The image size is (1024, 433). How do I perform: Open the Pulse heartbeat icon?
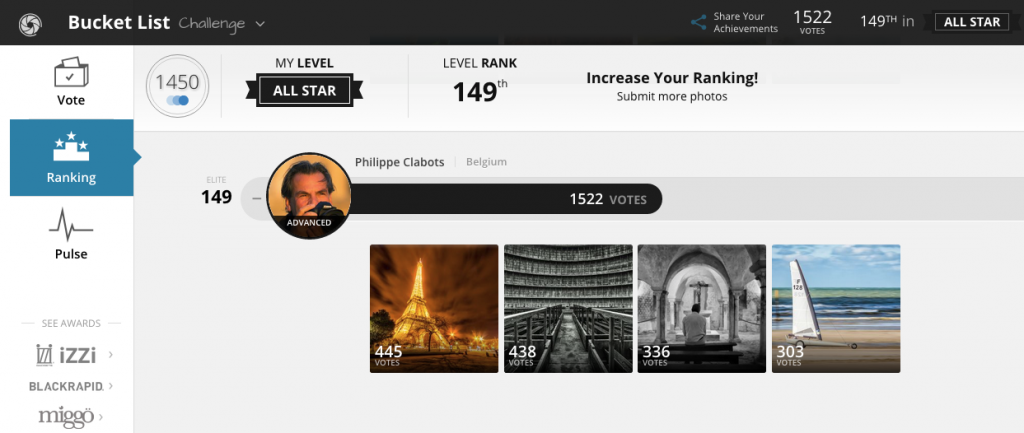71,225
